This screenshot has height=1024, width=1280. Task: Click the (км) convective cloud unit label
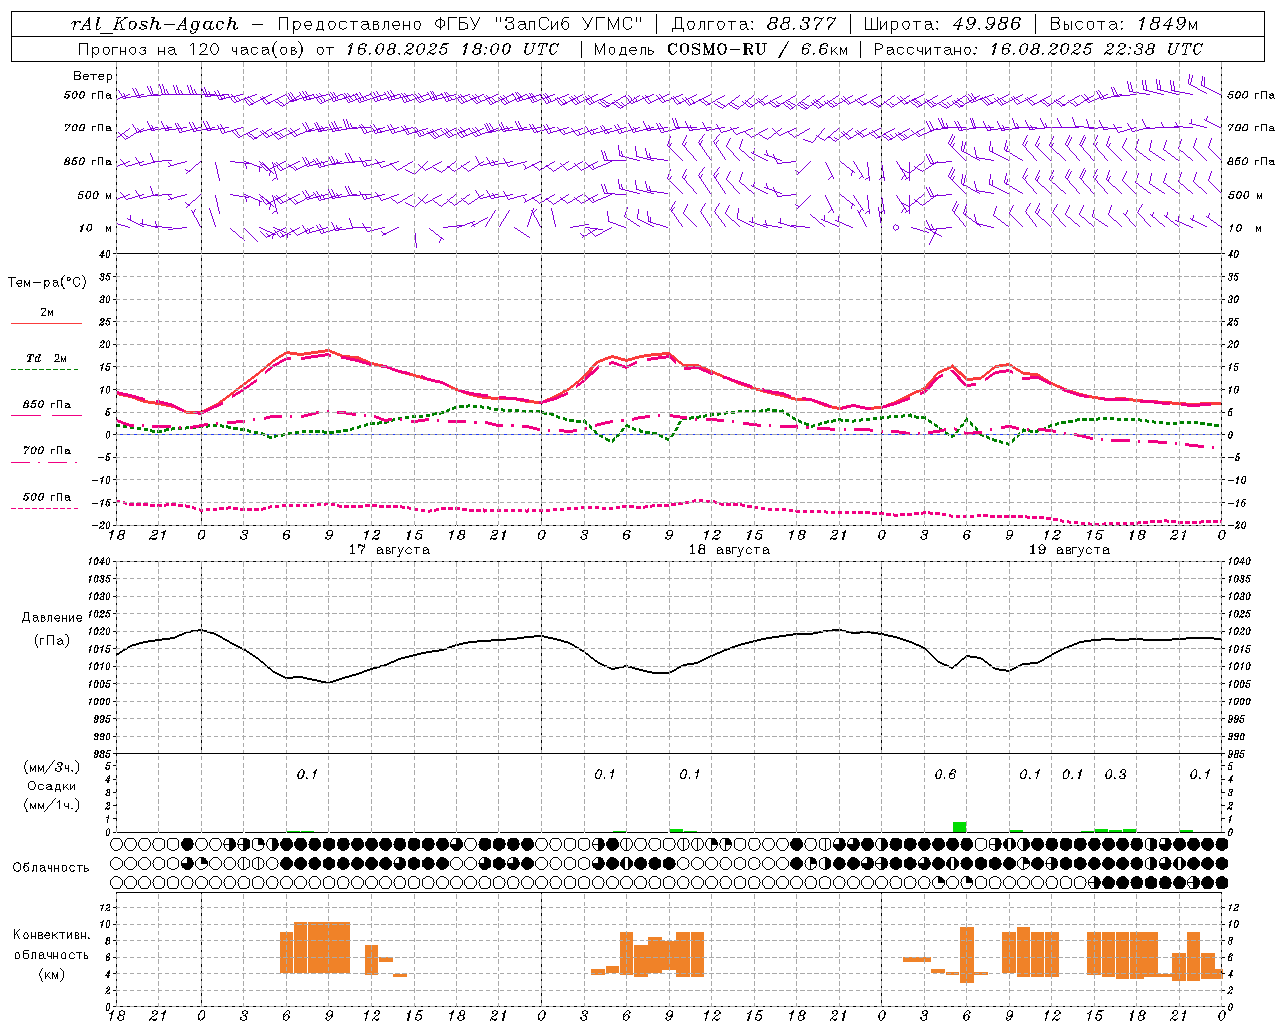(x=52, y=974)
